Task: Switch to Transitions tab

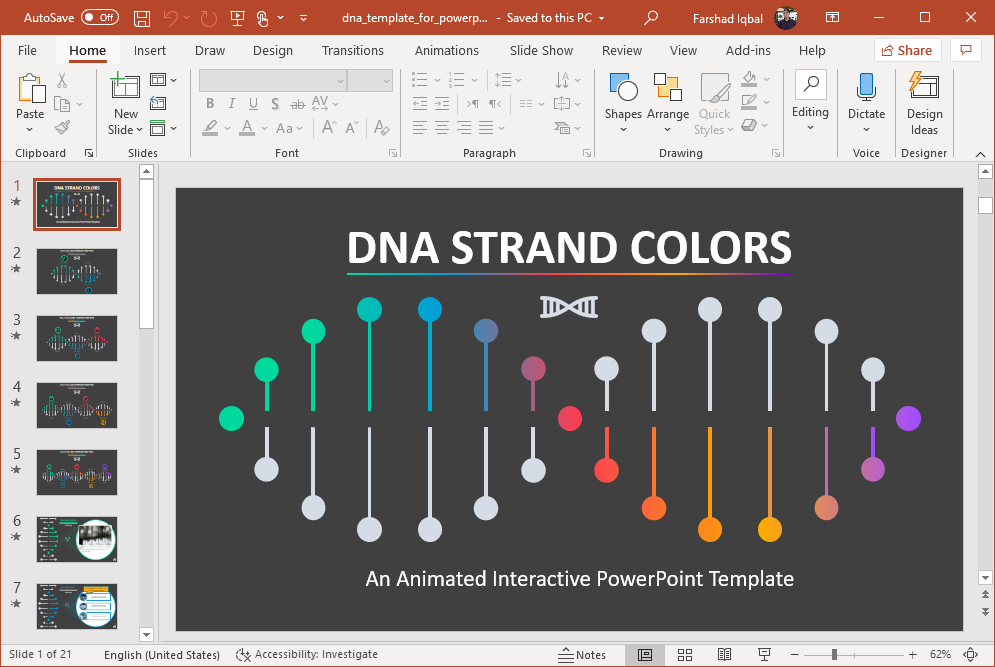Action: tap(353, 50)
